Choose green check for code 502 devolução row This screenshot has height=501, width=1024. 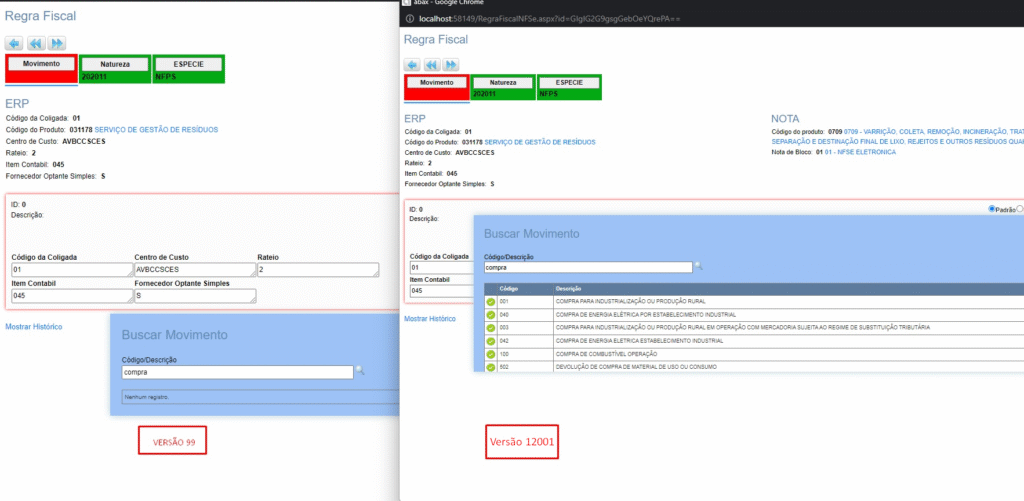pos(490,367)
